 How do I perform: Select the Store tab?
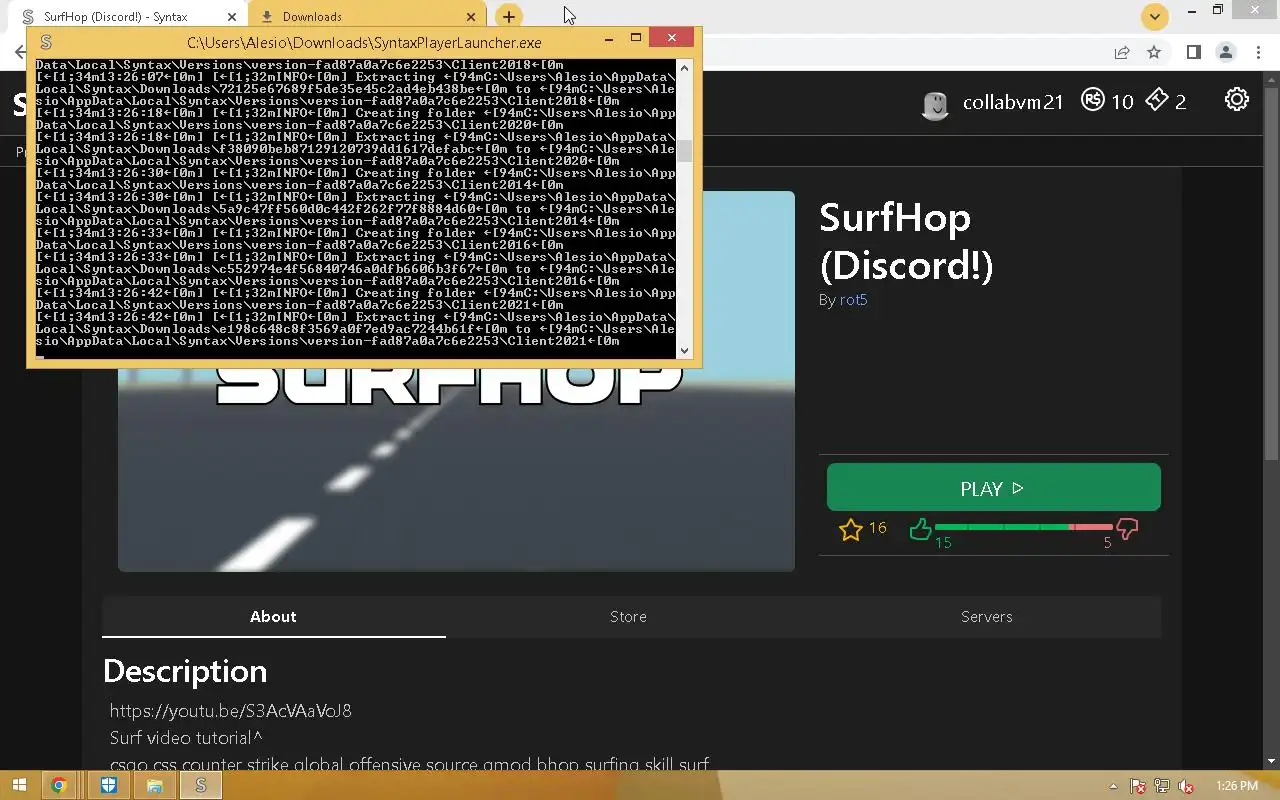pos(628,616)
